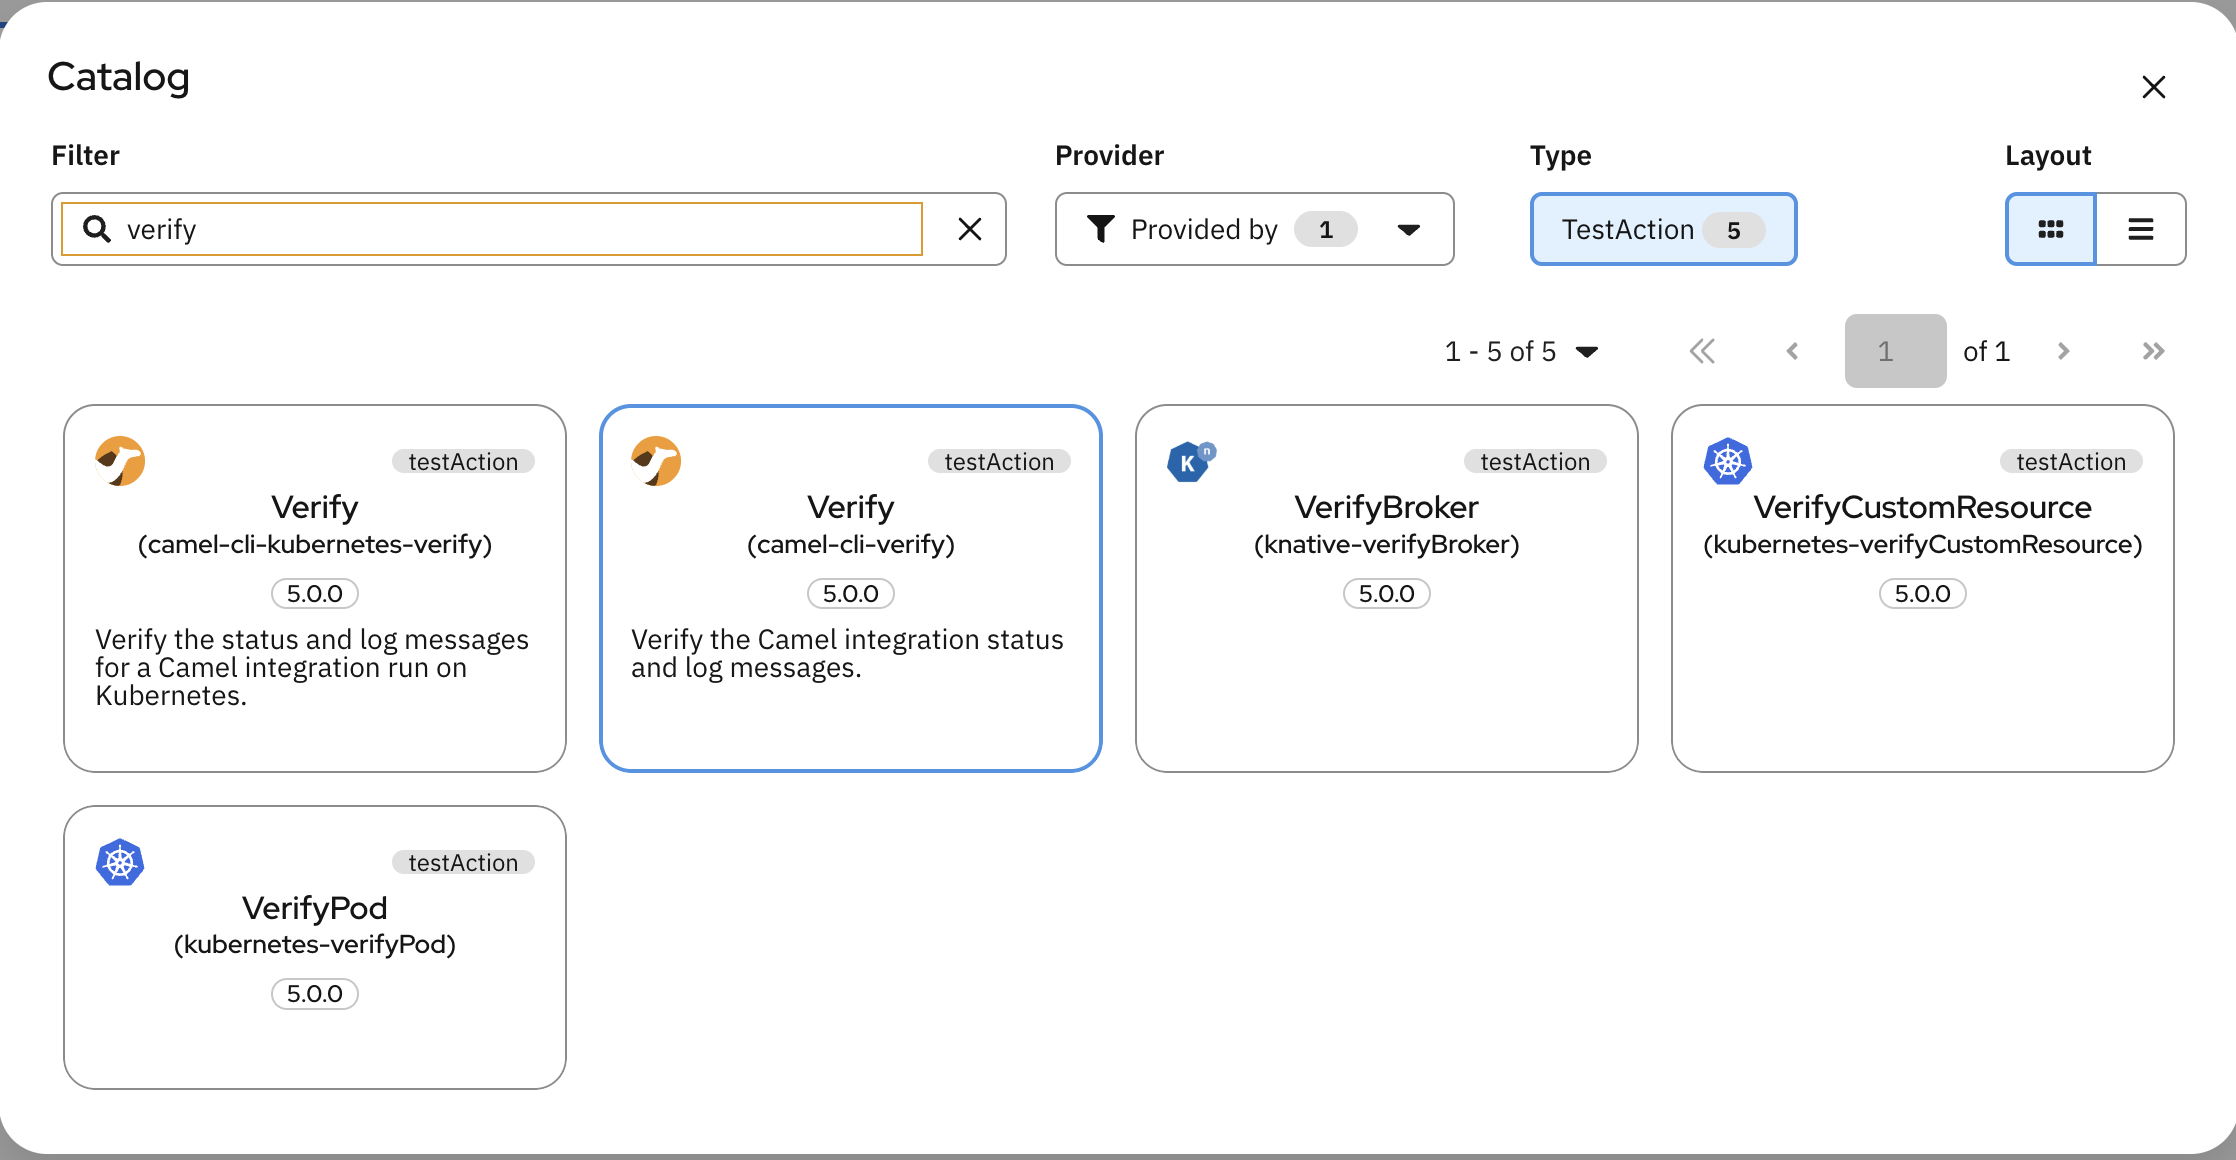The width and height of the screenshot is (2236, 1160).
Task: Click testAction tag on VerifyPod card
Action: tap(463, 862)
